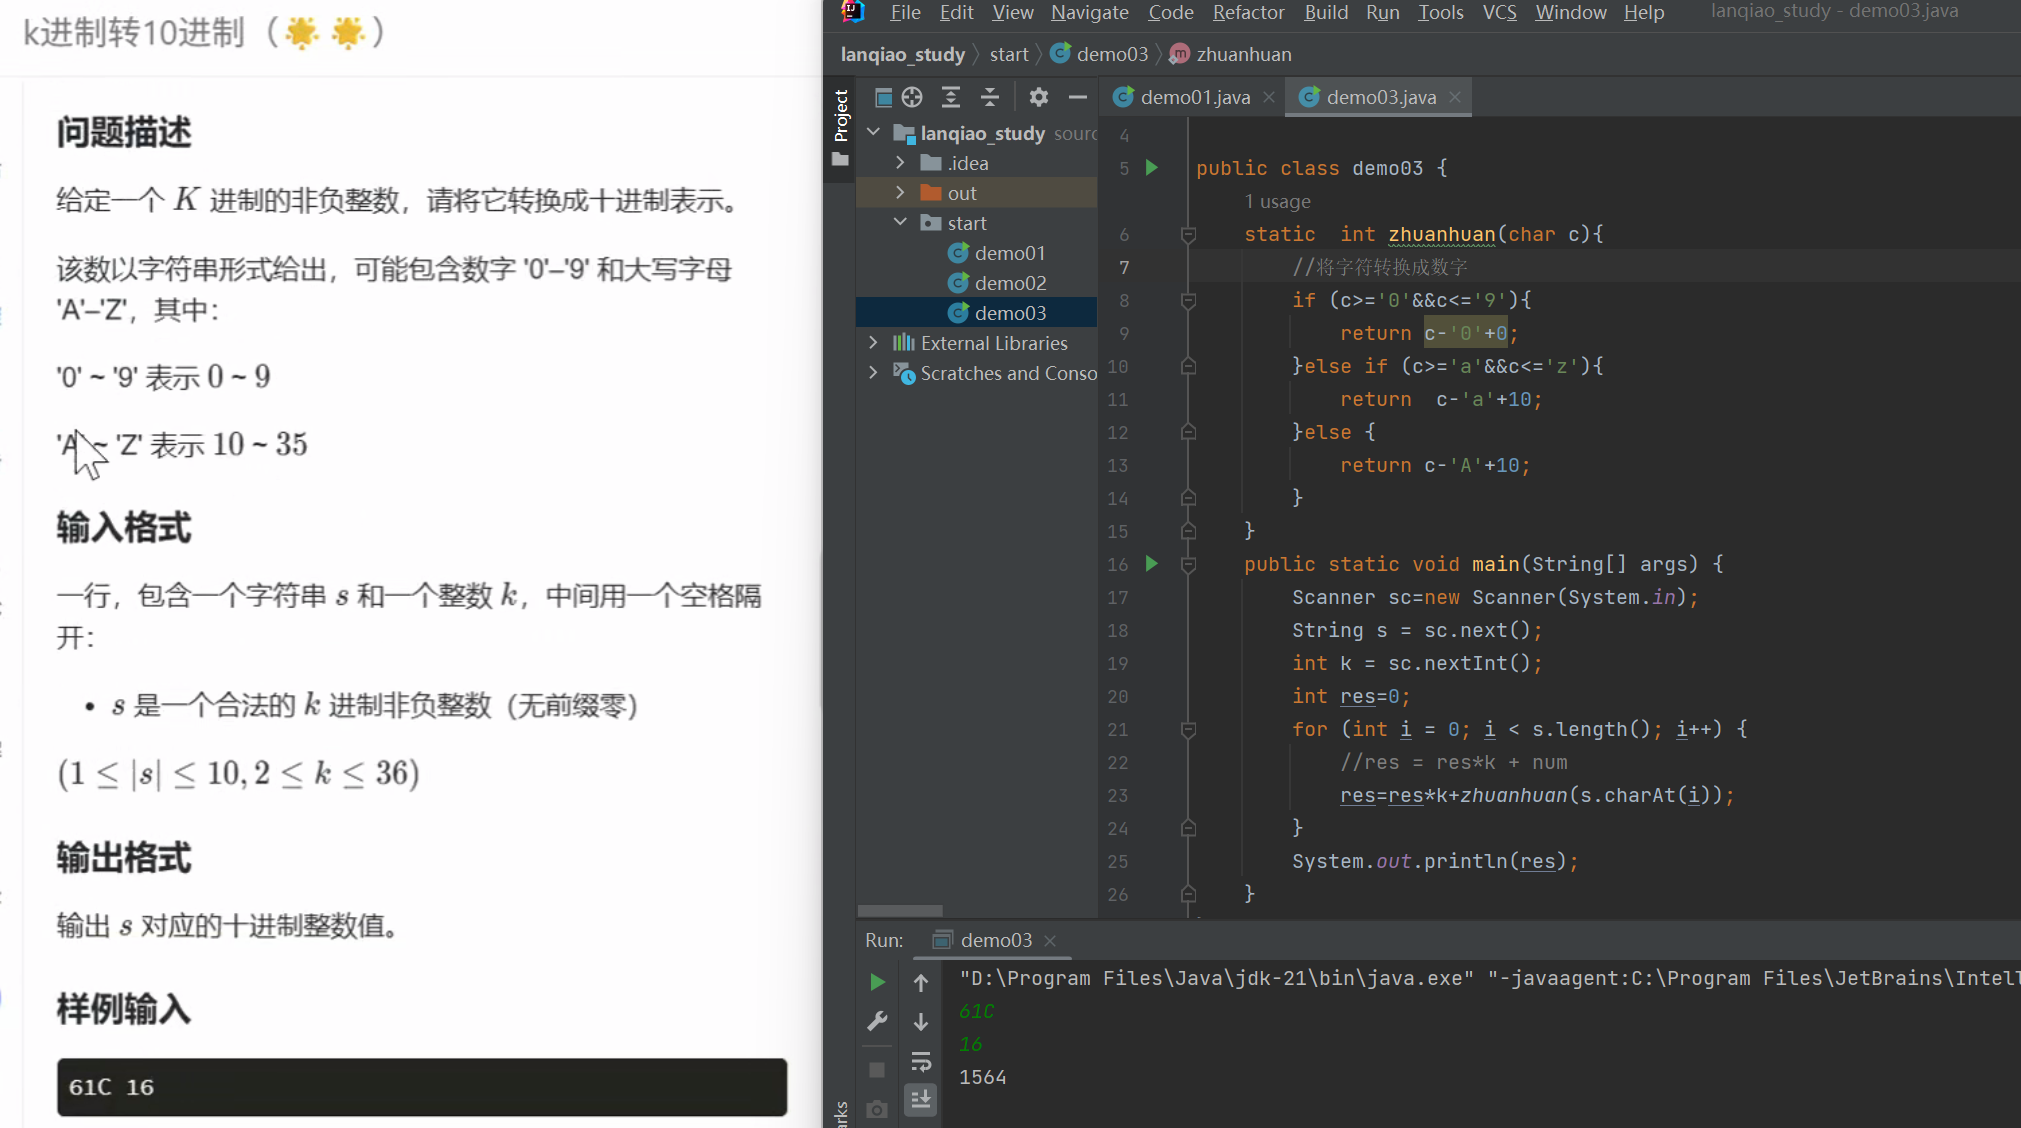Collapse the start folder
The height and width of the screenshot is (1128, 2021).
pyautogui.click(x=900, y=222)
